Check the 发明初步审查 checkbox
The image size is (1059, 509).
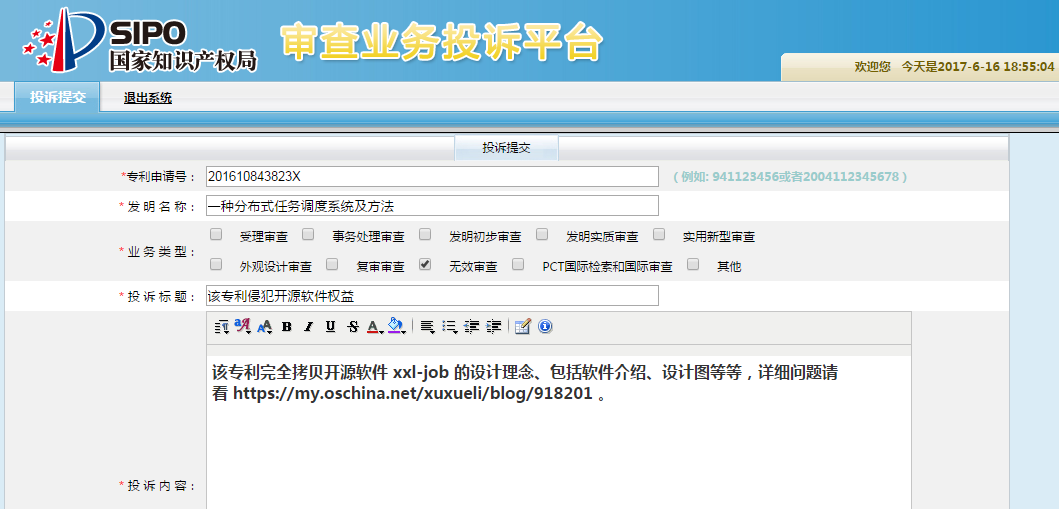[x=425, y=234]
